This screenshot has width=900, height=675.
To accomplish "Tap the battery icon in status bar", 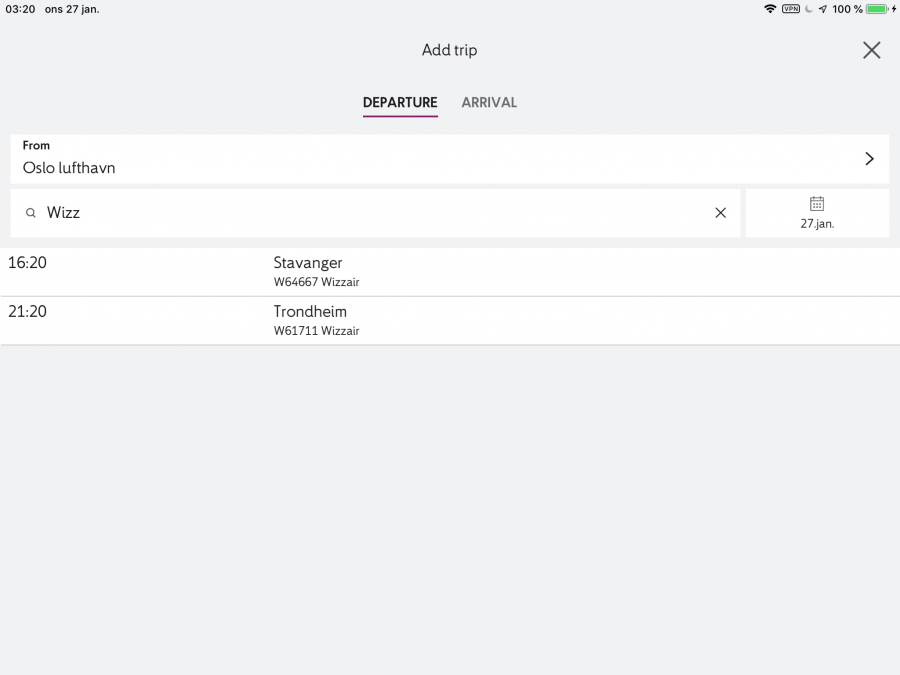I will 877,9.
